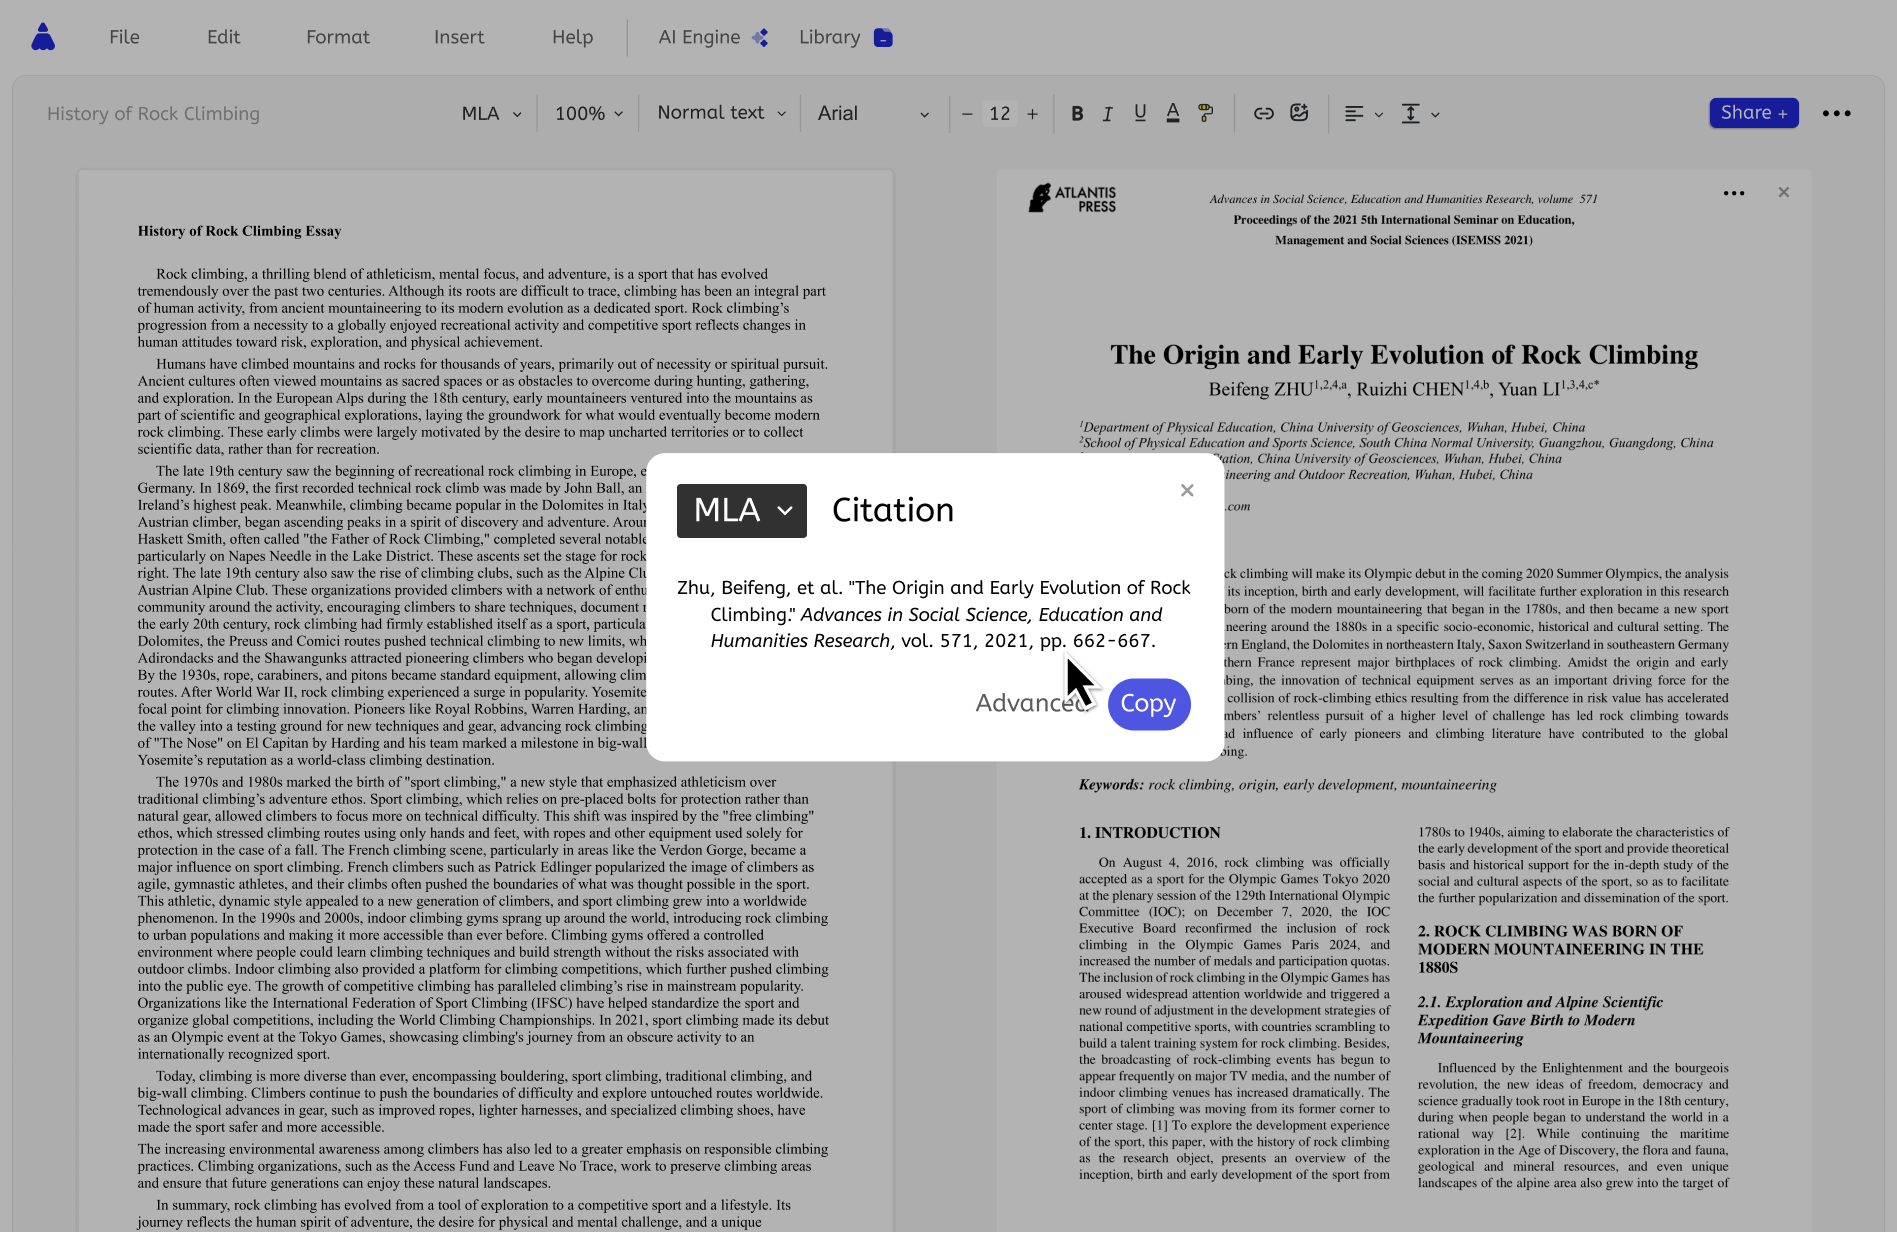Open the source panel three-dot menu

[x=1734, y=193]
